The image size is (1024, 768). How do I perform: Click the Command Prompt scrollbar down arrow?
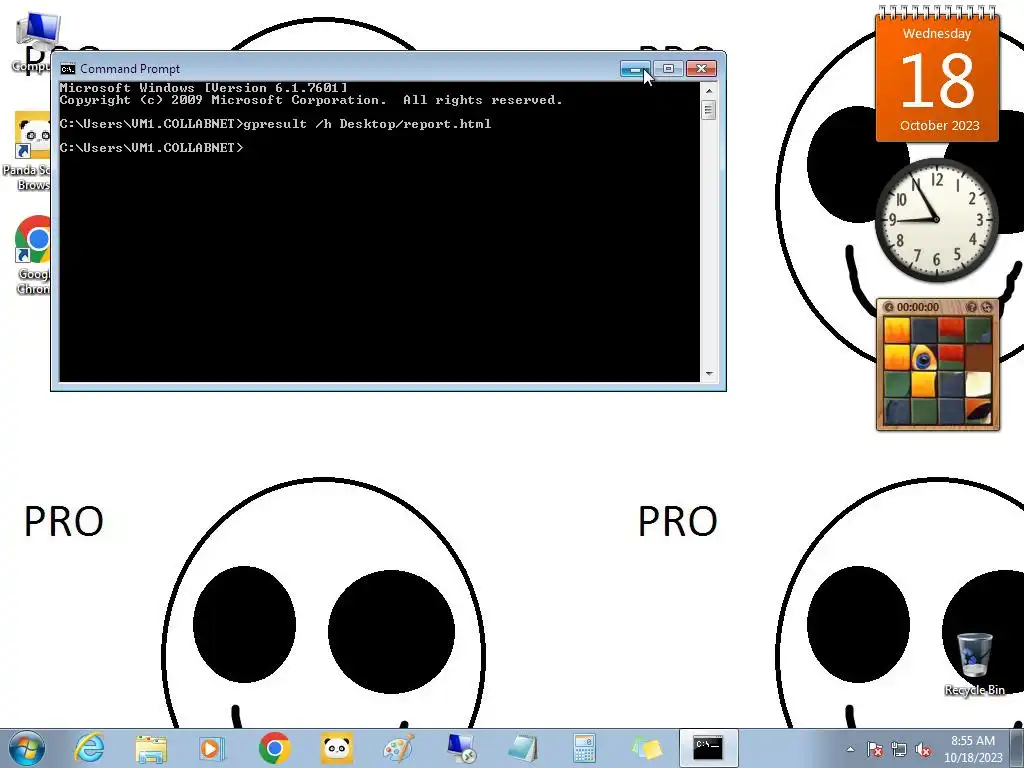[x=709, y=374]
